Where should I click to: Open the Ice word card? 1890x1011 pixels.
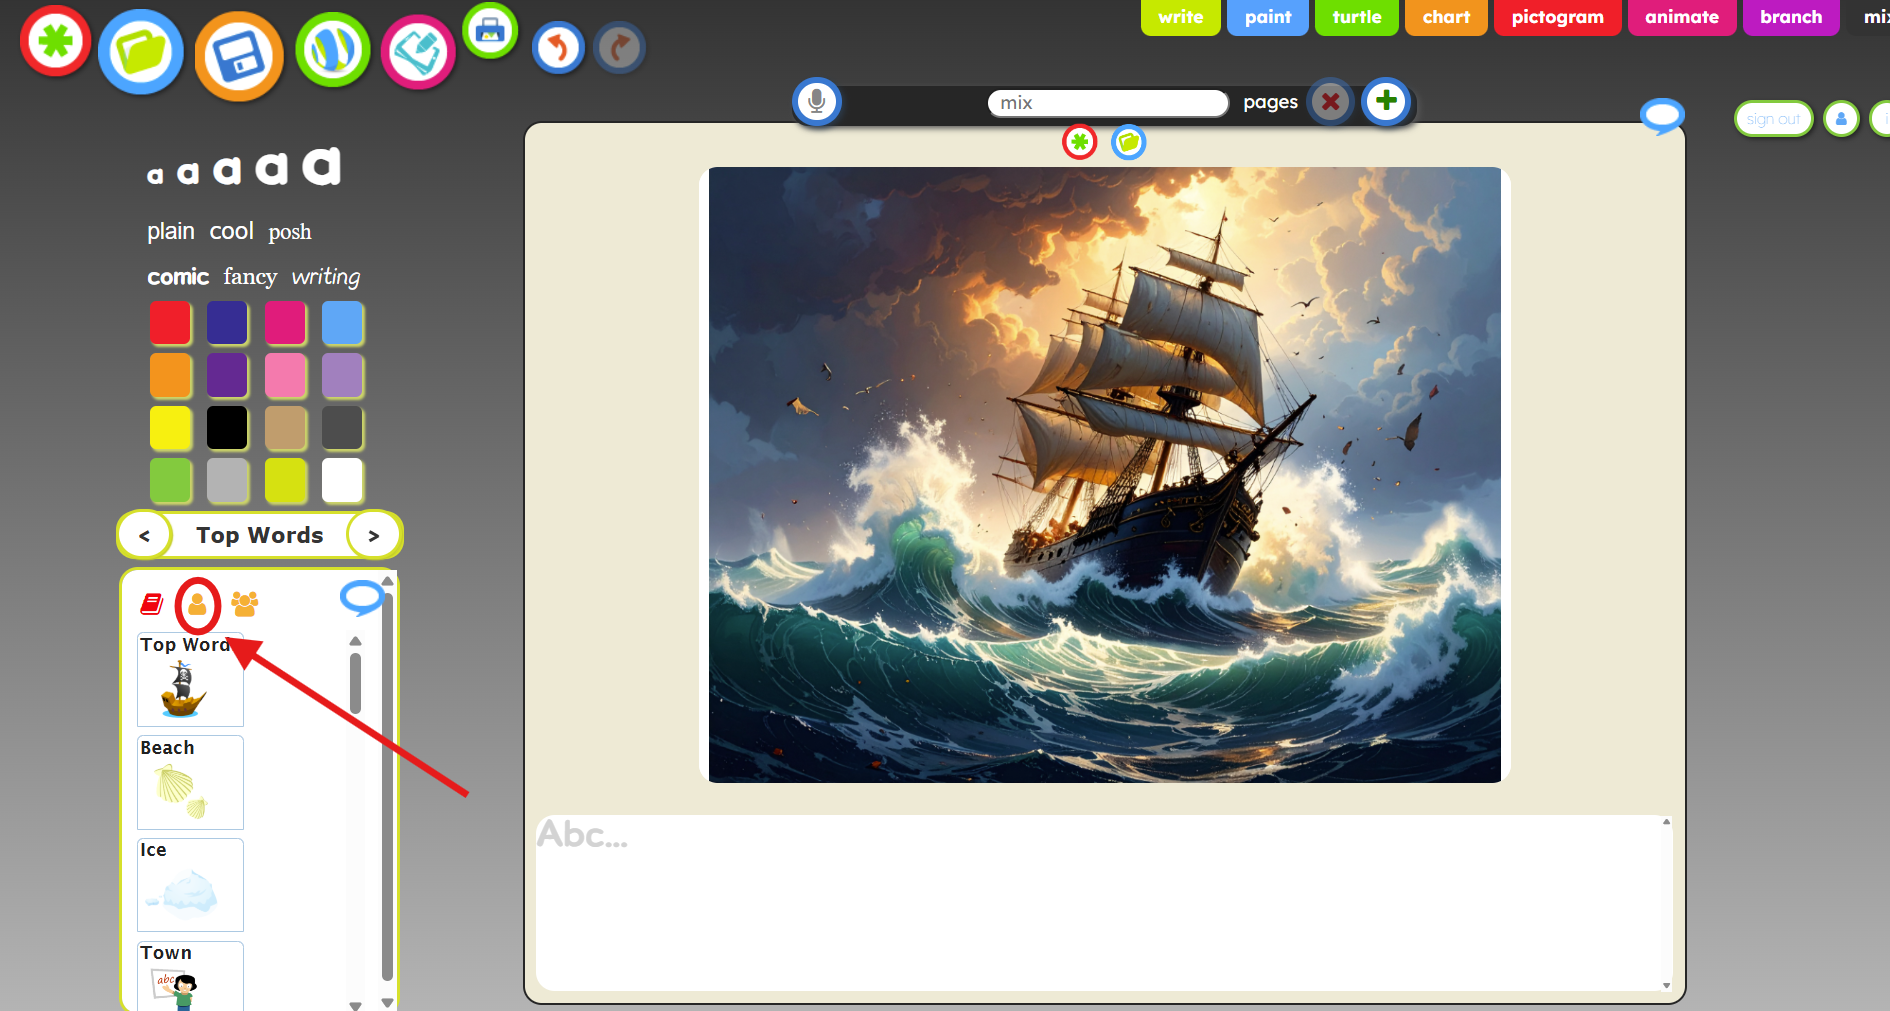pyautogui.click(x=190, y=885)
